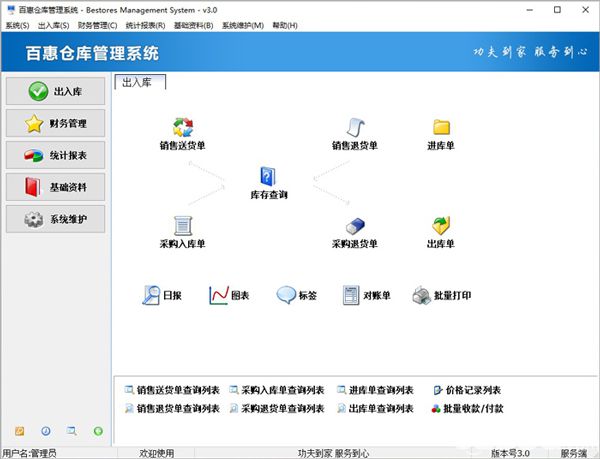Open the 进库单查询列表 link
The height and width of the screenshot is (459, 600).
(381, 390)
